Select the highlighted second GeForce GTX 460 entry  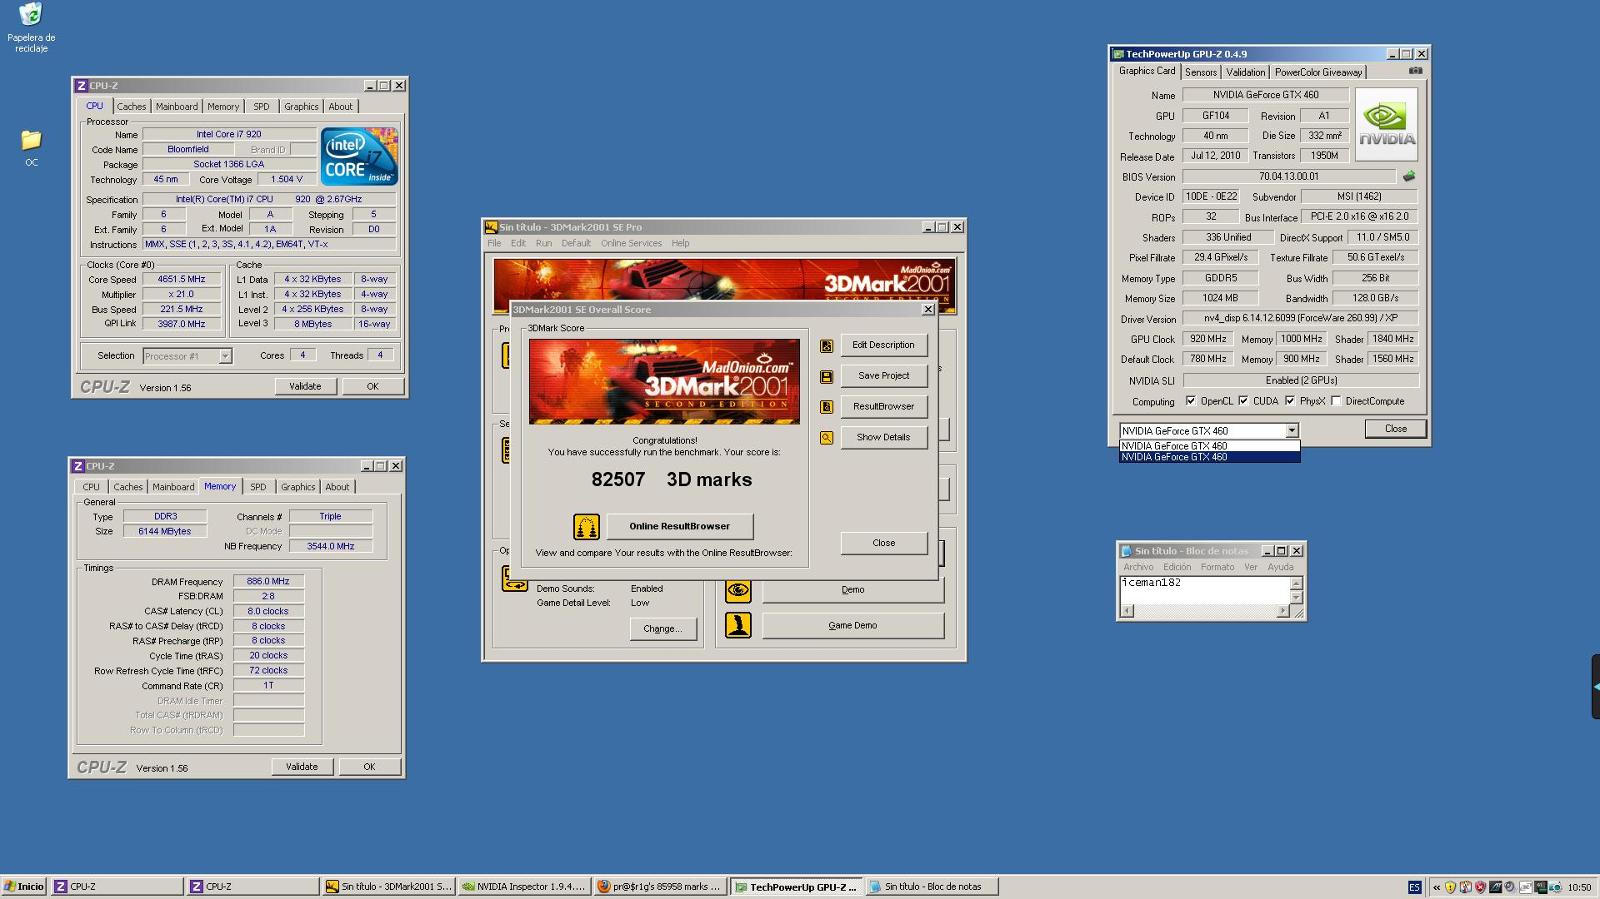(x=1209, y=457)
